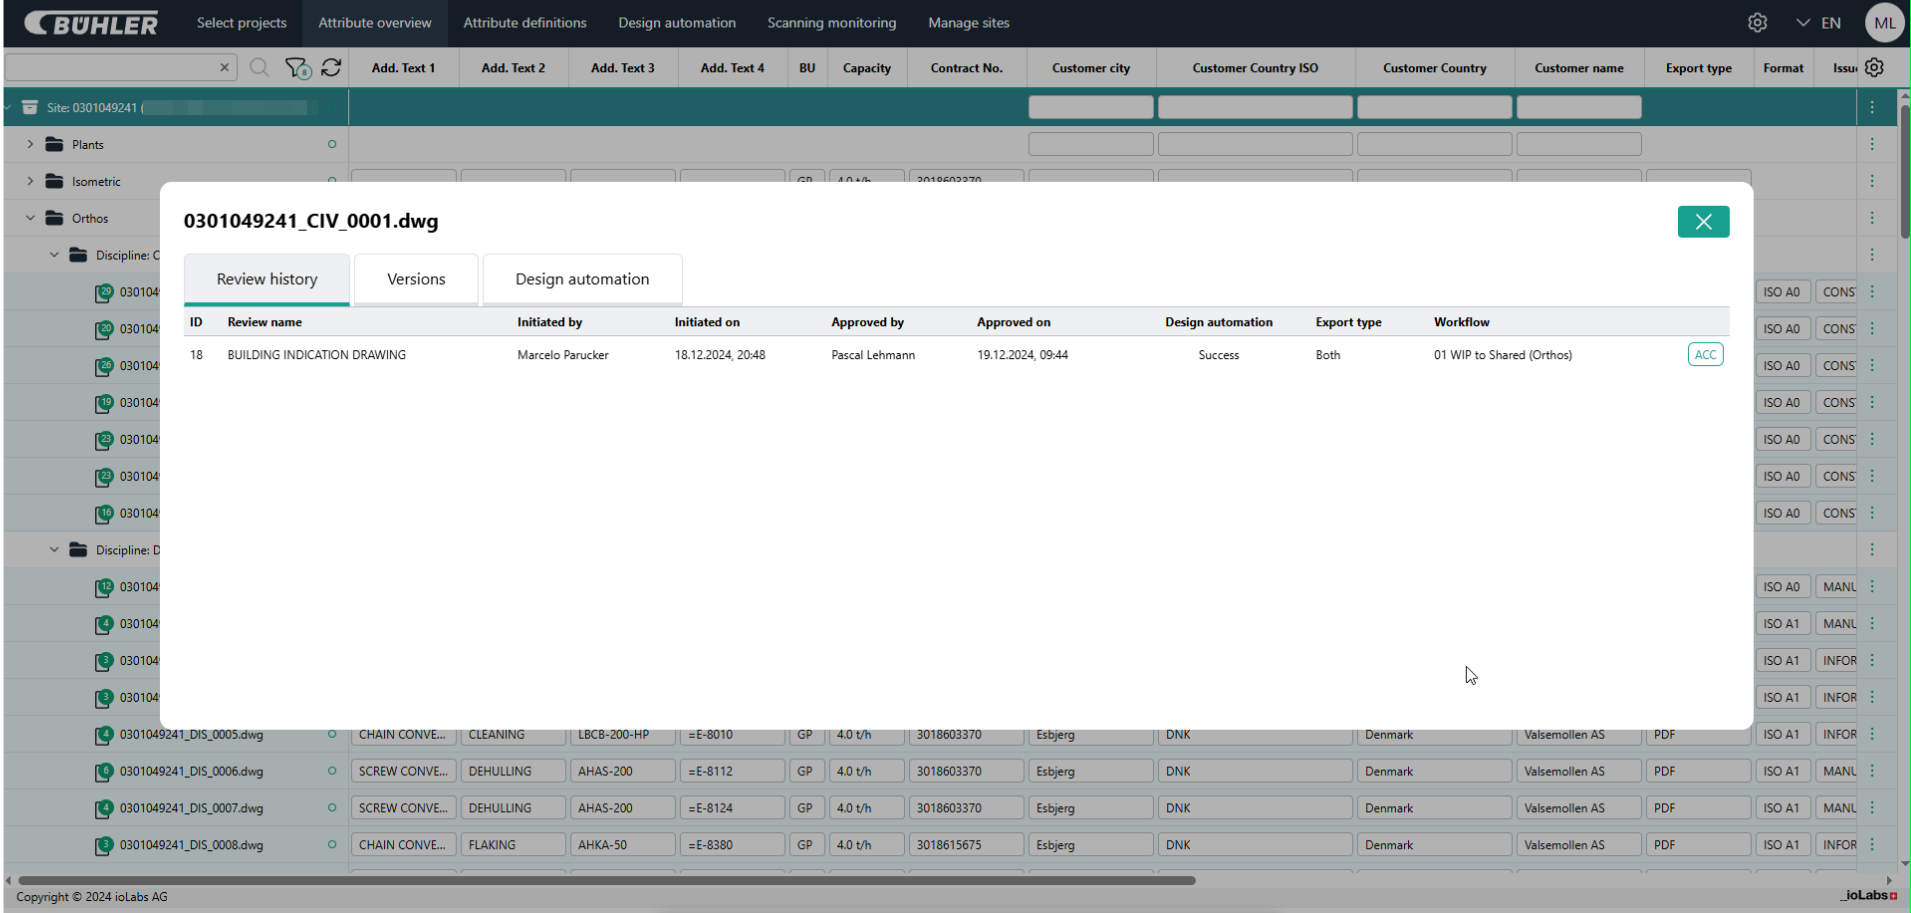Toggle status circle for 0301049241_DIS_0007.dwg
This screenshot has height=913, width=1911.
(332, 808)
